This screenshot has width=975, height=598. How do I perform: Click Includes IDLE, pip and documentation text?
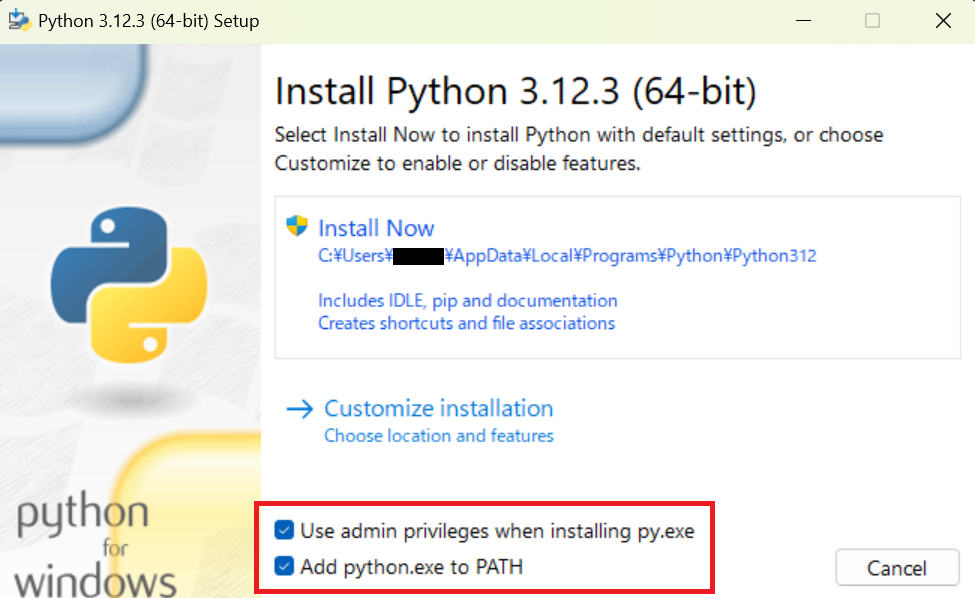point(469,300)
